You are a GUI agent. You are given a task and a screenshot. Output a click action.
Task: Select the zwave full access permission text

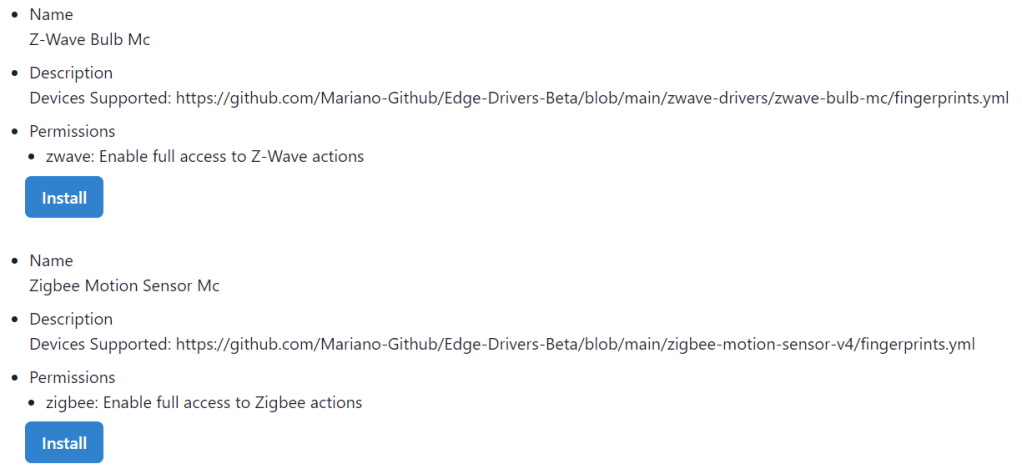205,156
